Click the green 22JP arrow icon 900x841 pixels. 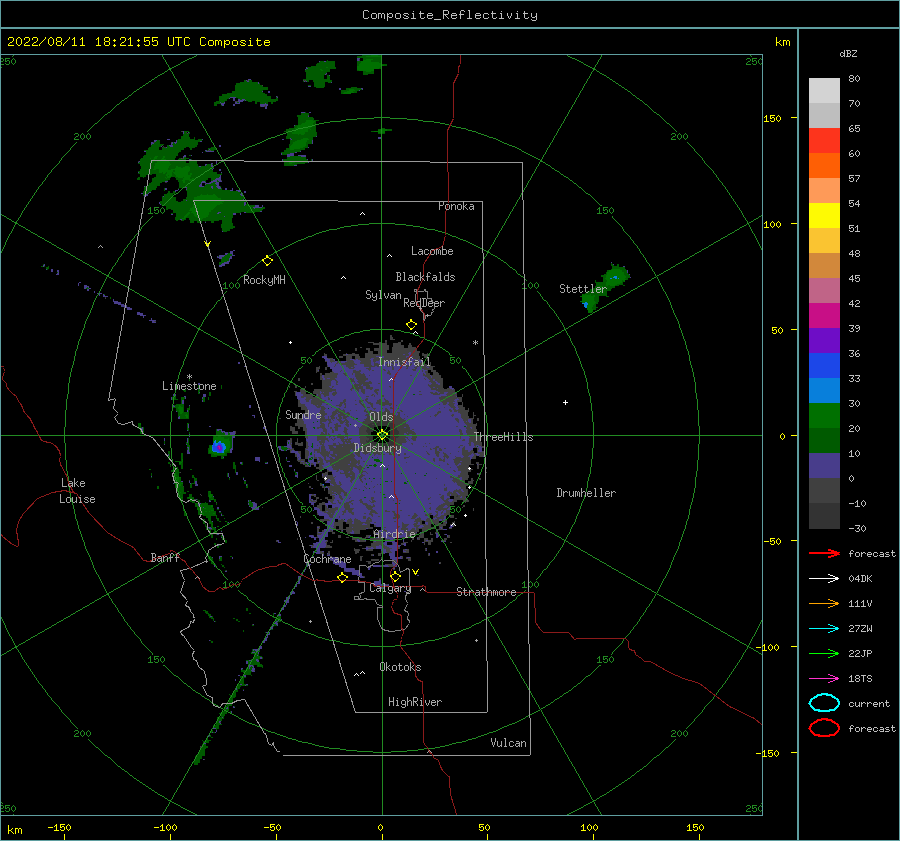point(824,653)
